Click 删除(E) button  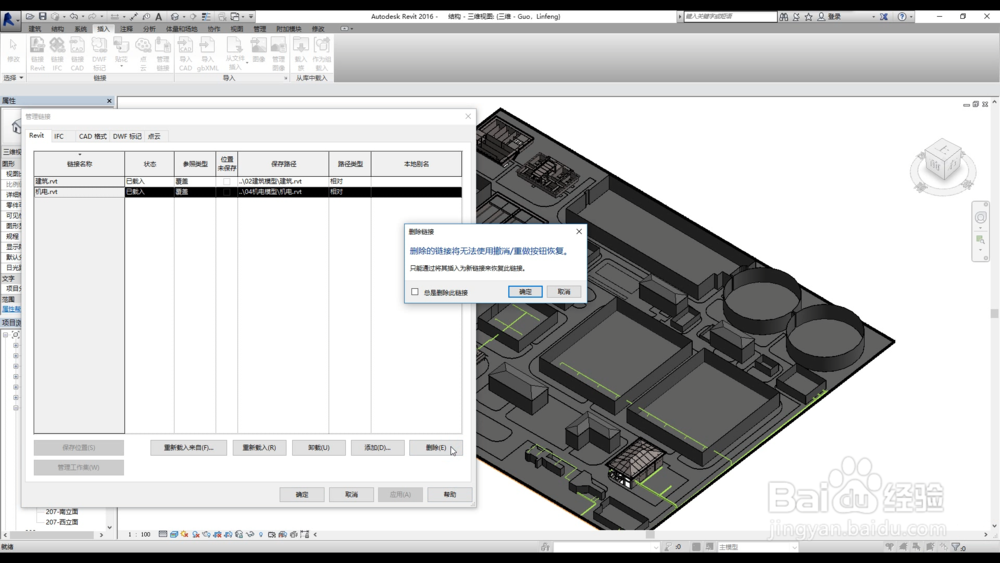point(436,448)
